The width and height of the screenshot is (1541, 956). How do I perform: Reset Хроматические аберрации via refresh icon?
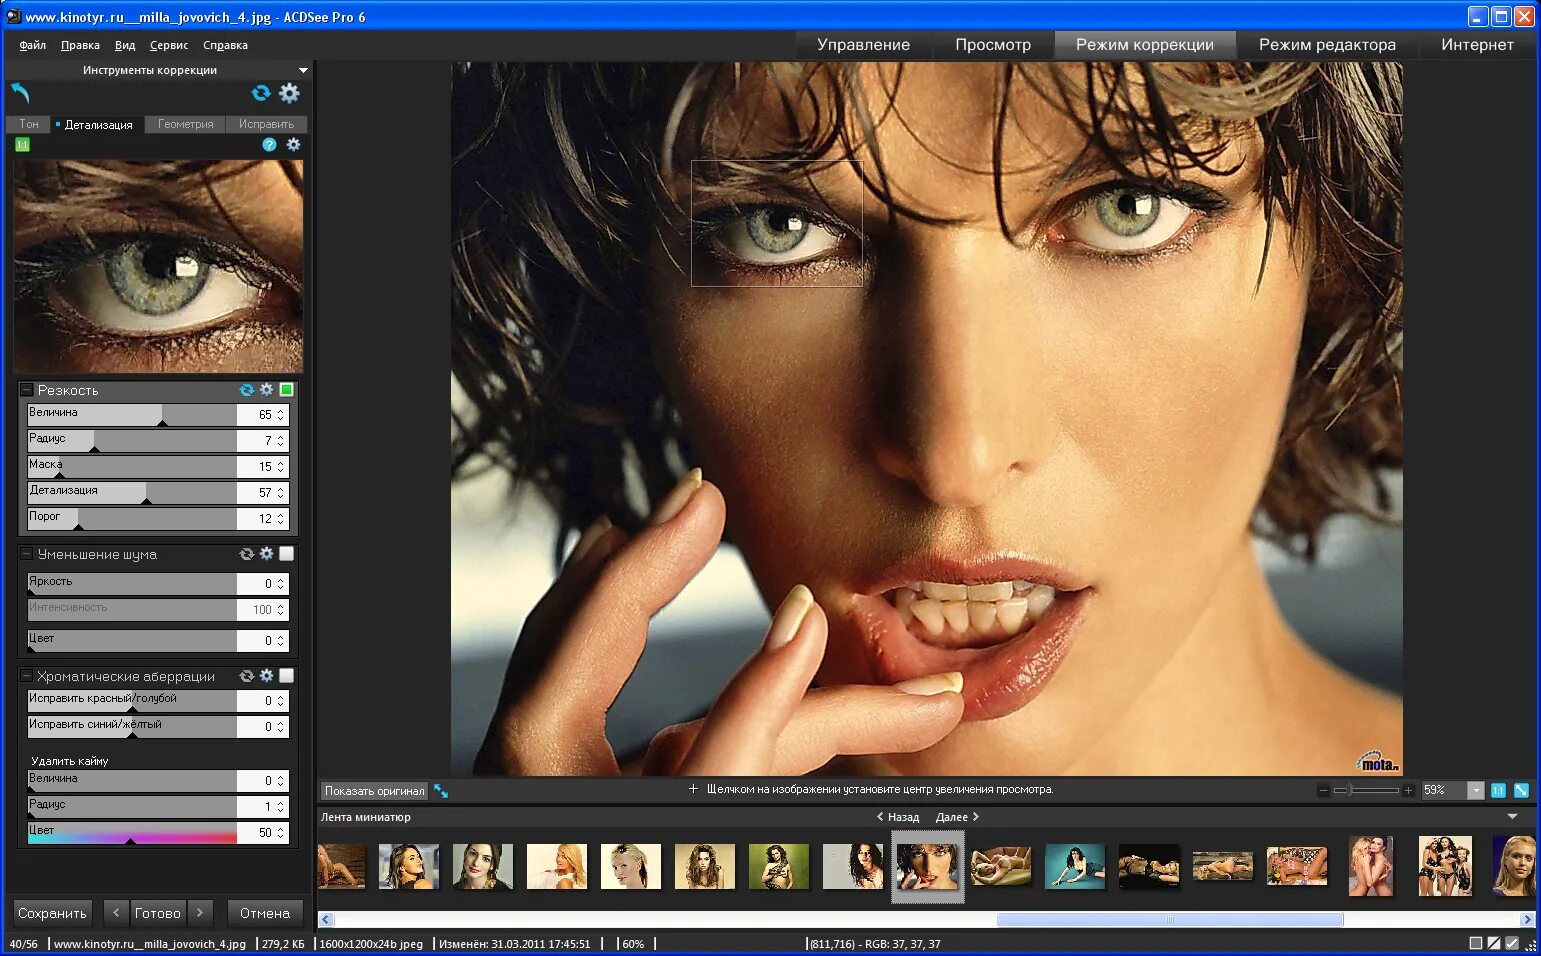(x=247, y=676)
